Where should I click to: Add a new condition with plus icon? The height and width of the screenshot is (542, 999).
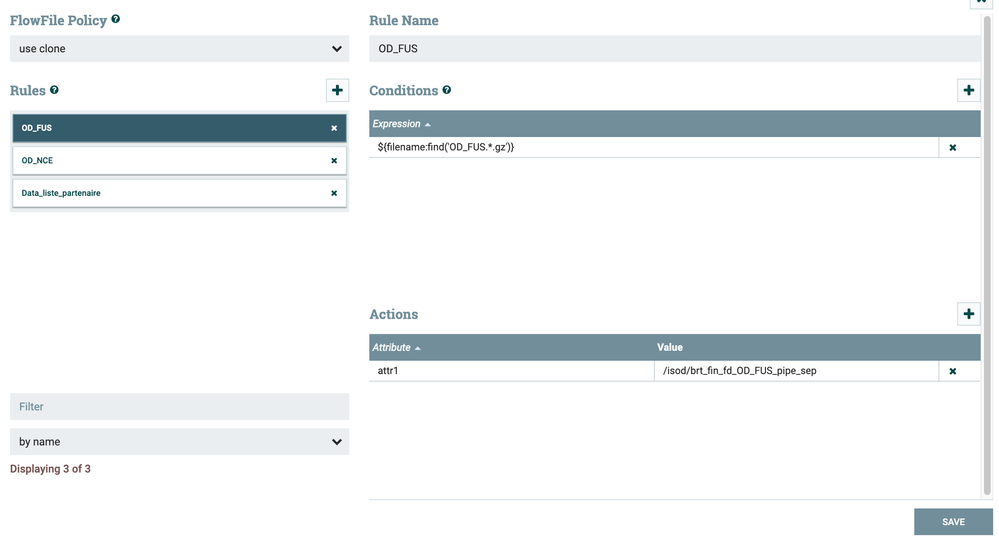pos(968,90)
